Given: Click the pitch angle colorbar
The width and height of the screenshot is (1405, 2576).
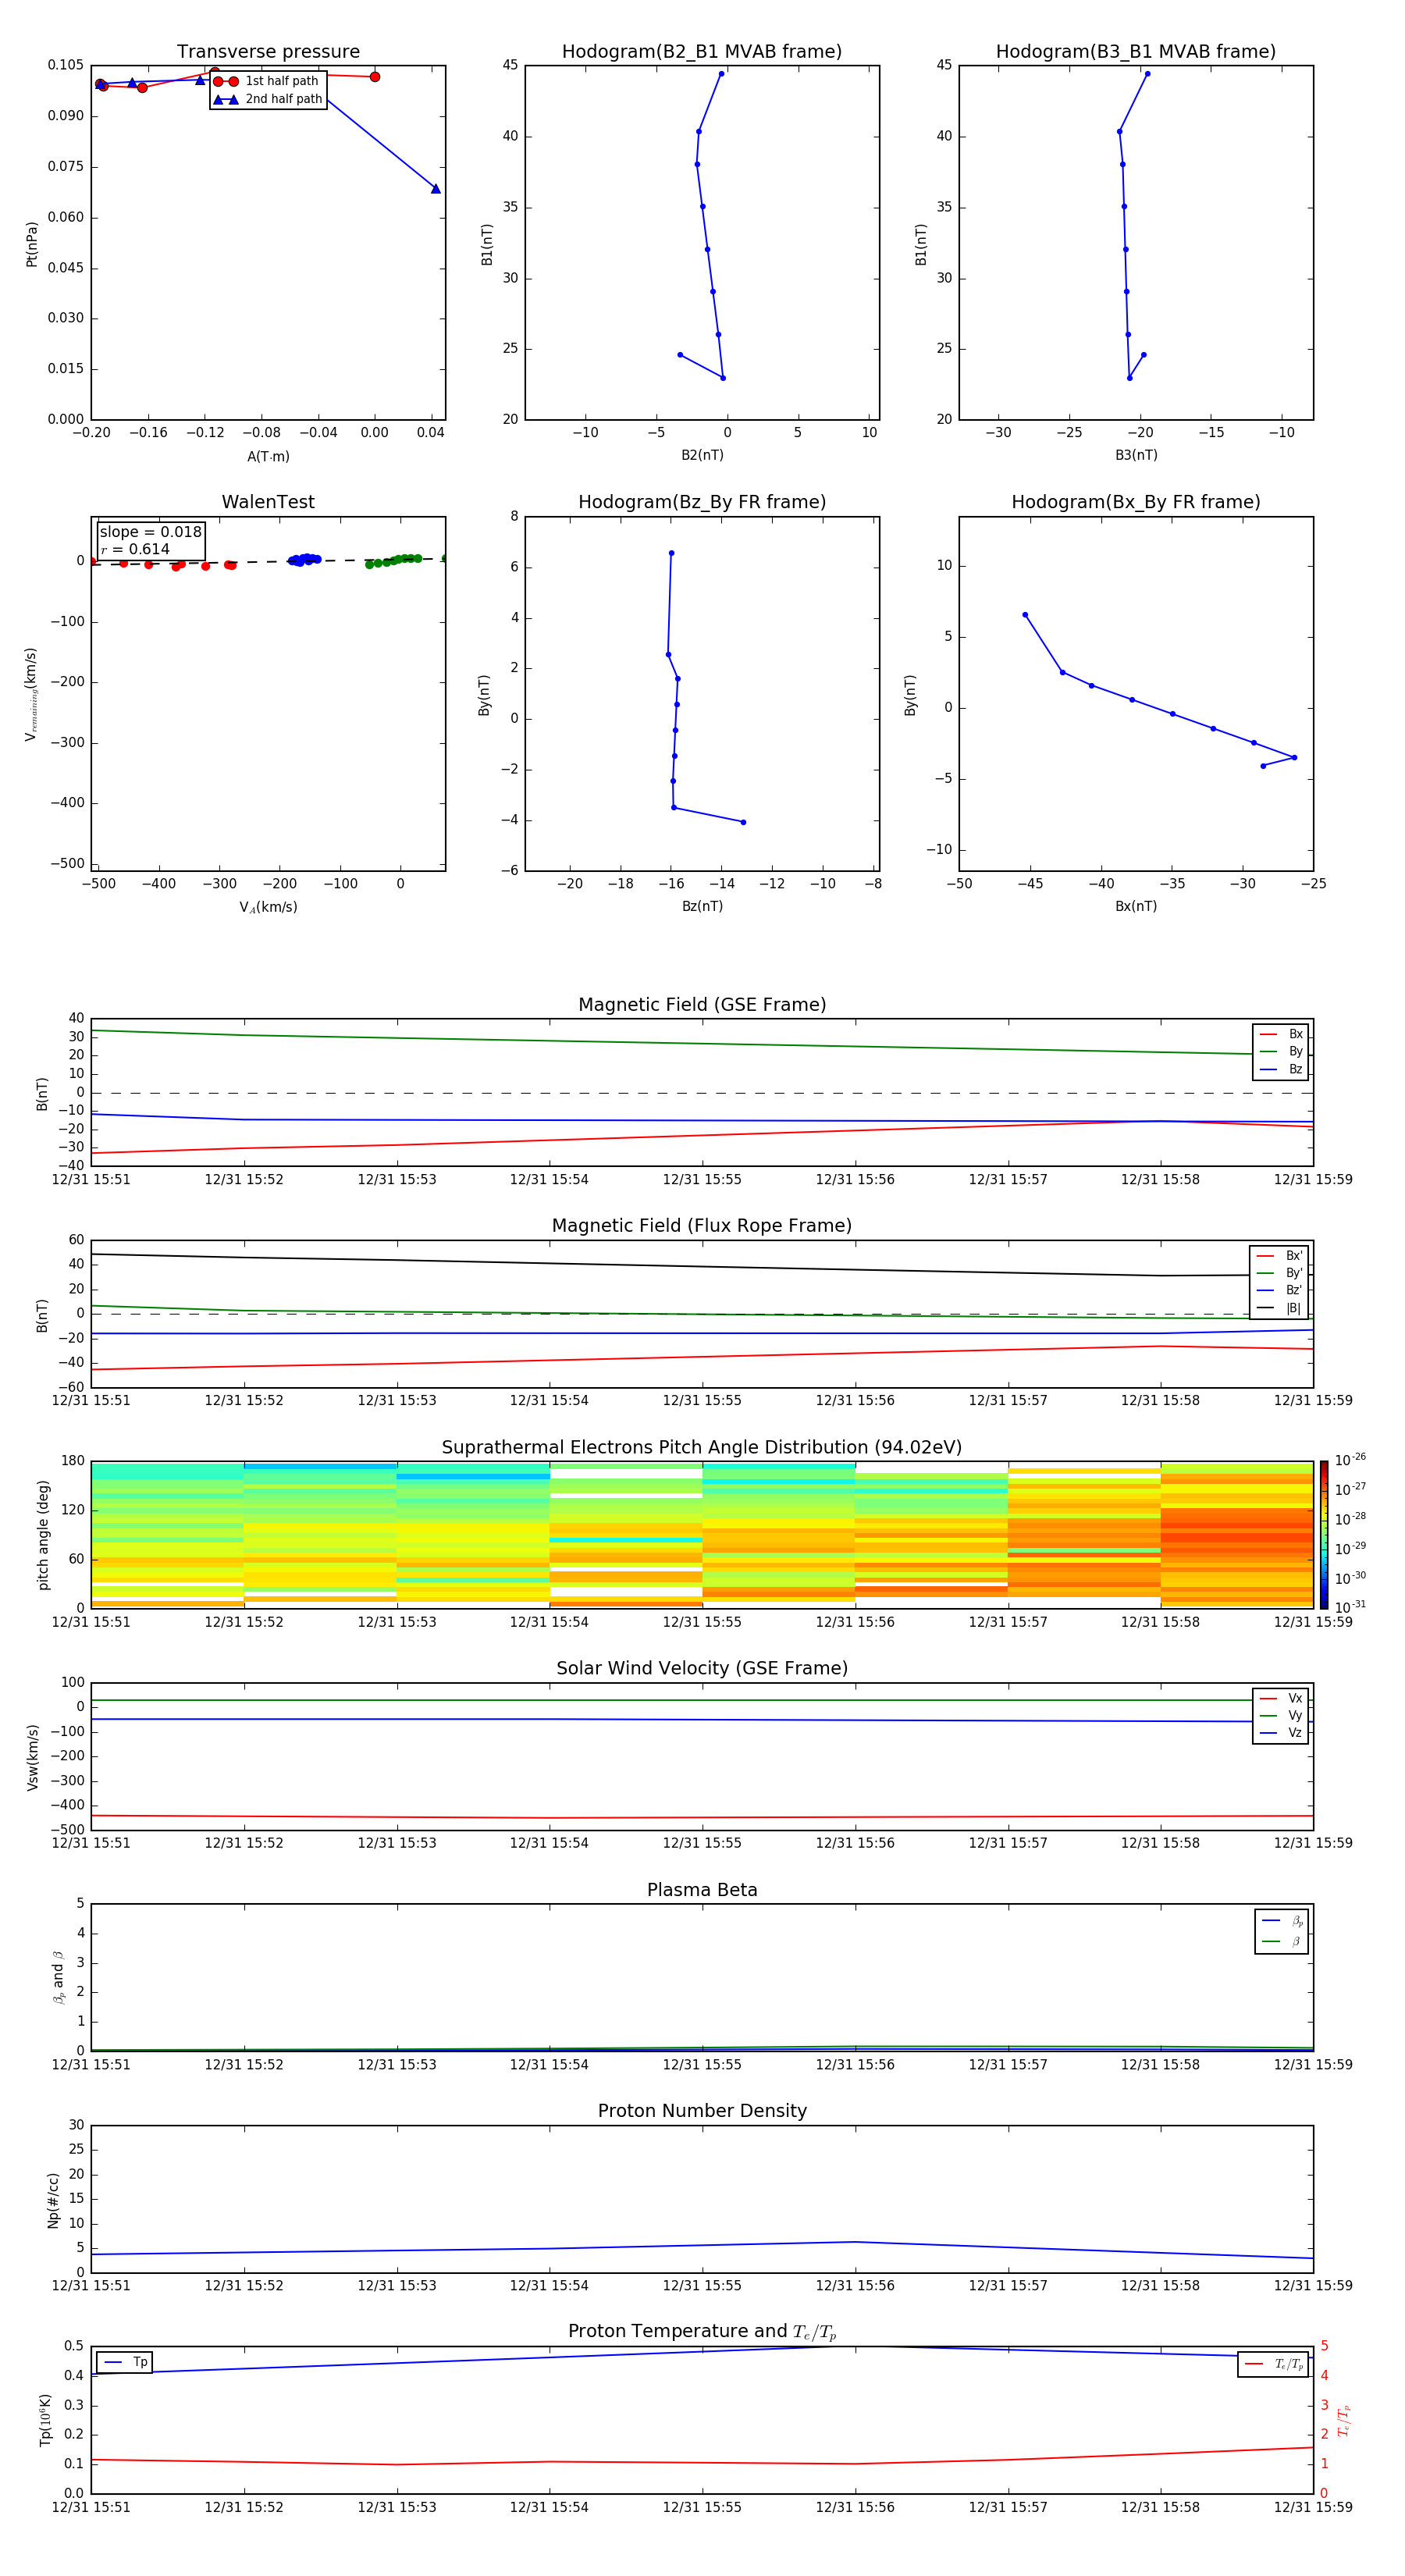Looking at the screenshot, I should [x=1324, y=1534].
